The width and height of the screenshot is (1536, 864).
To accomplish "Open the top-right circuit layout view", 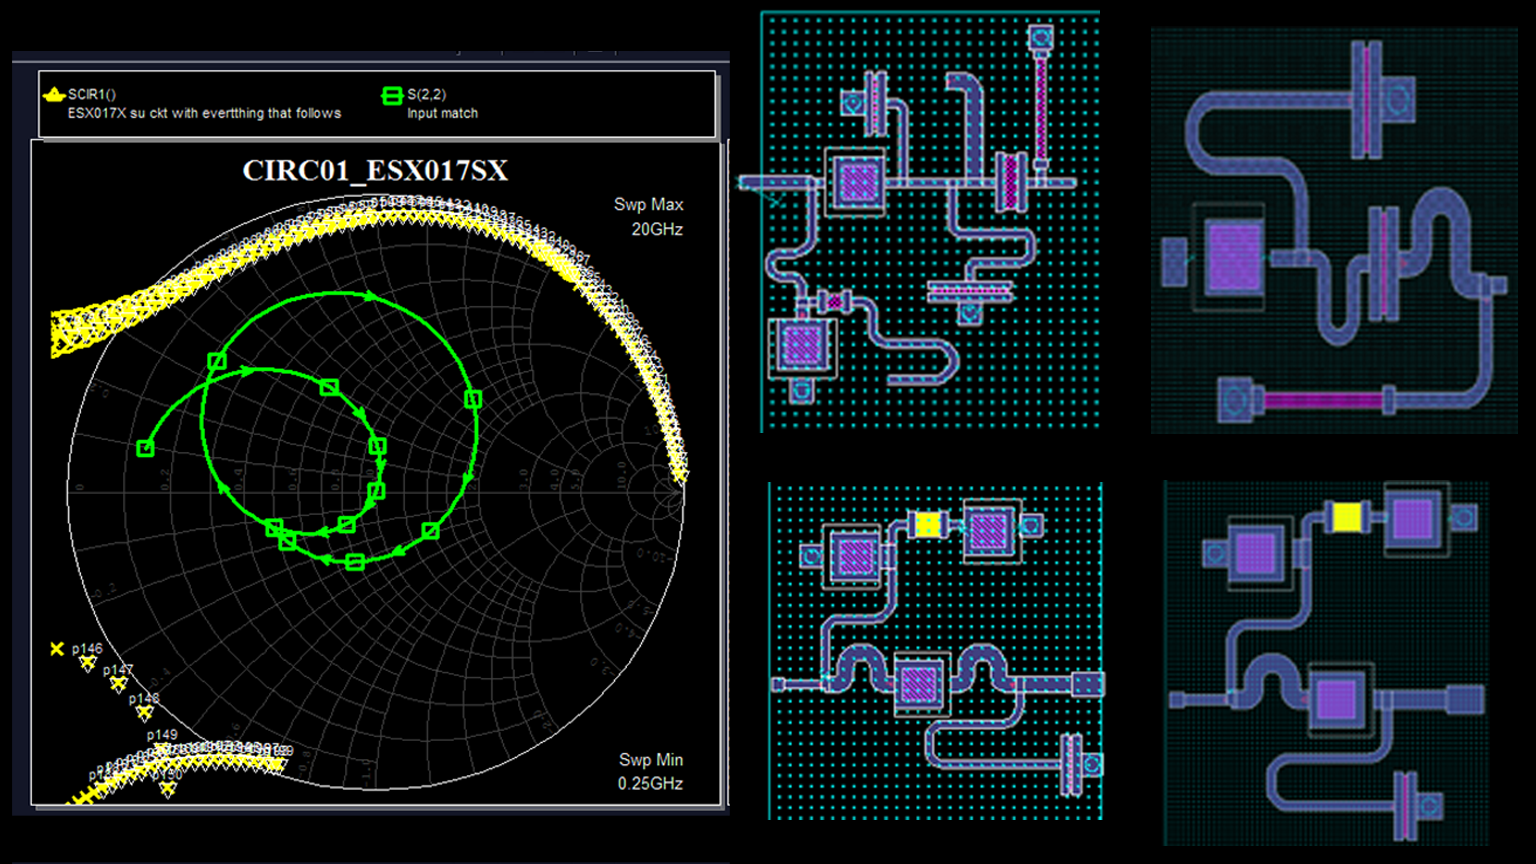I will point(1334,230).
